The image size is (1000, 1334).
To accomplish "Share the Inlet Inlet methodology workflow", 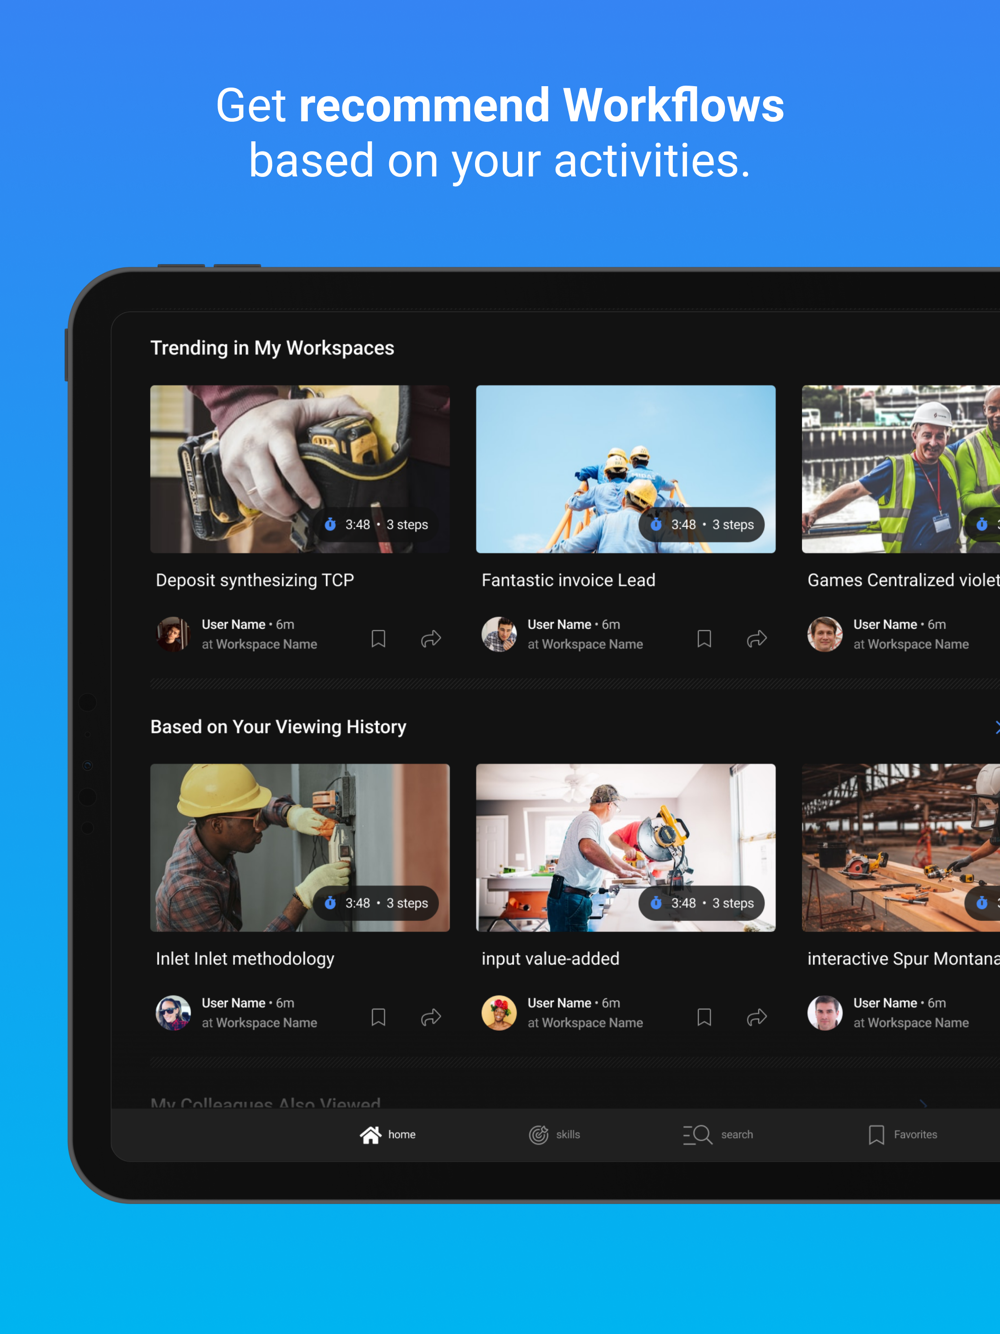I will 431,1017.
